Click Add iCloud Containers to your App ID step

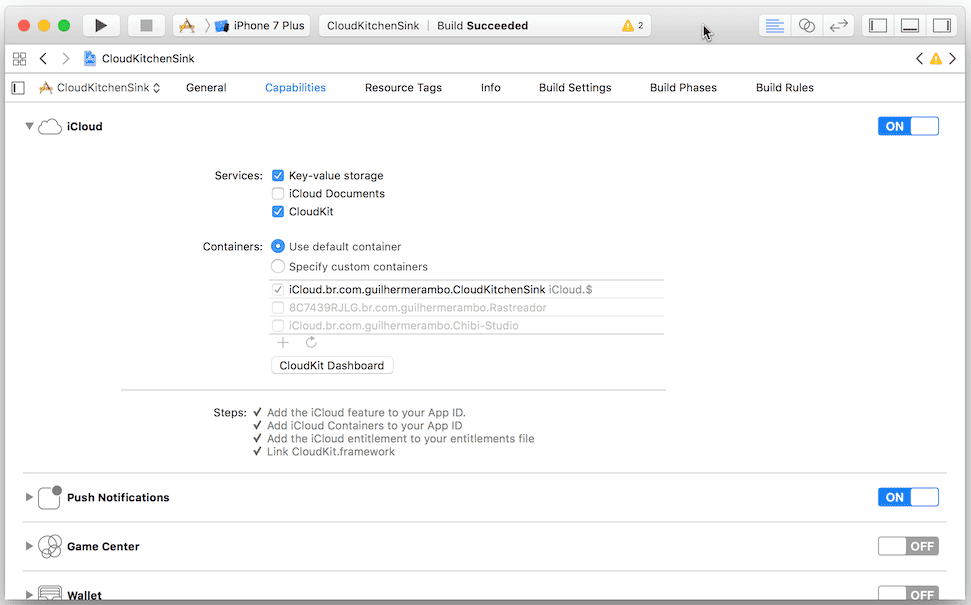pos(365,425)
